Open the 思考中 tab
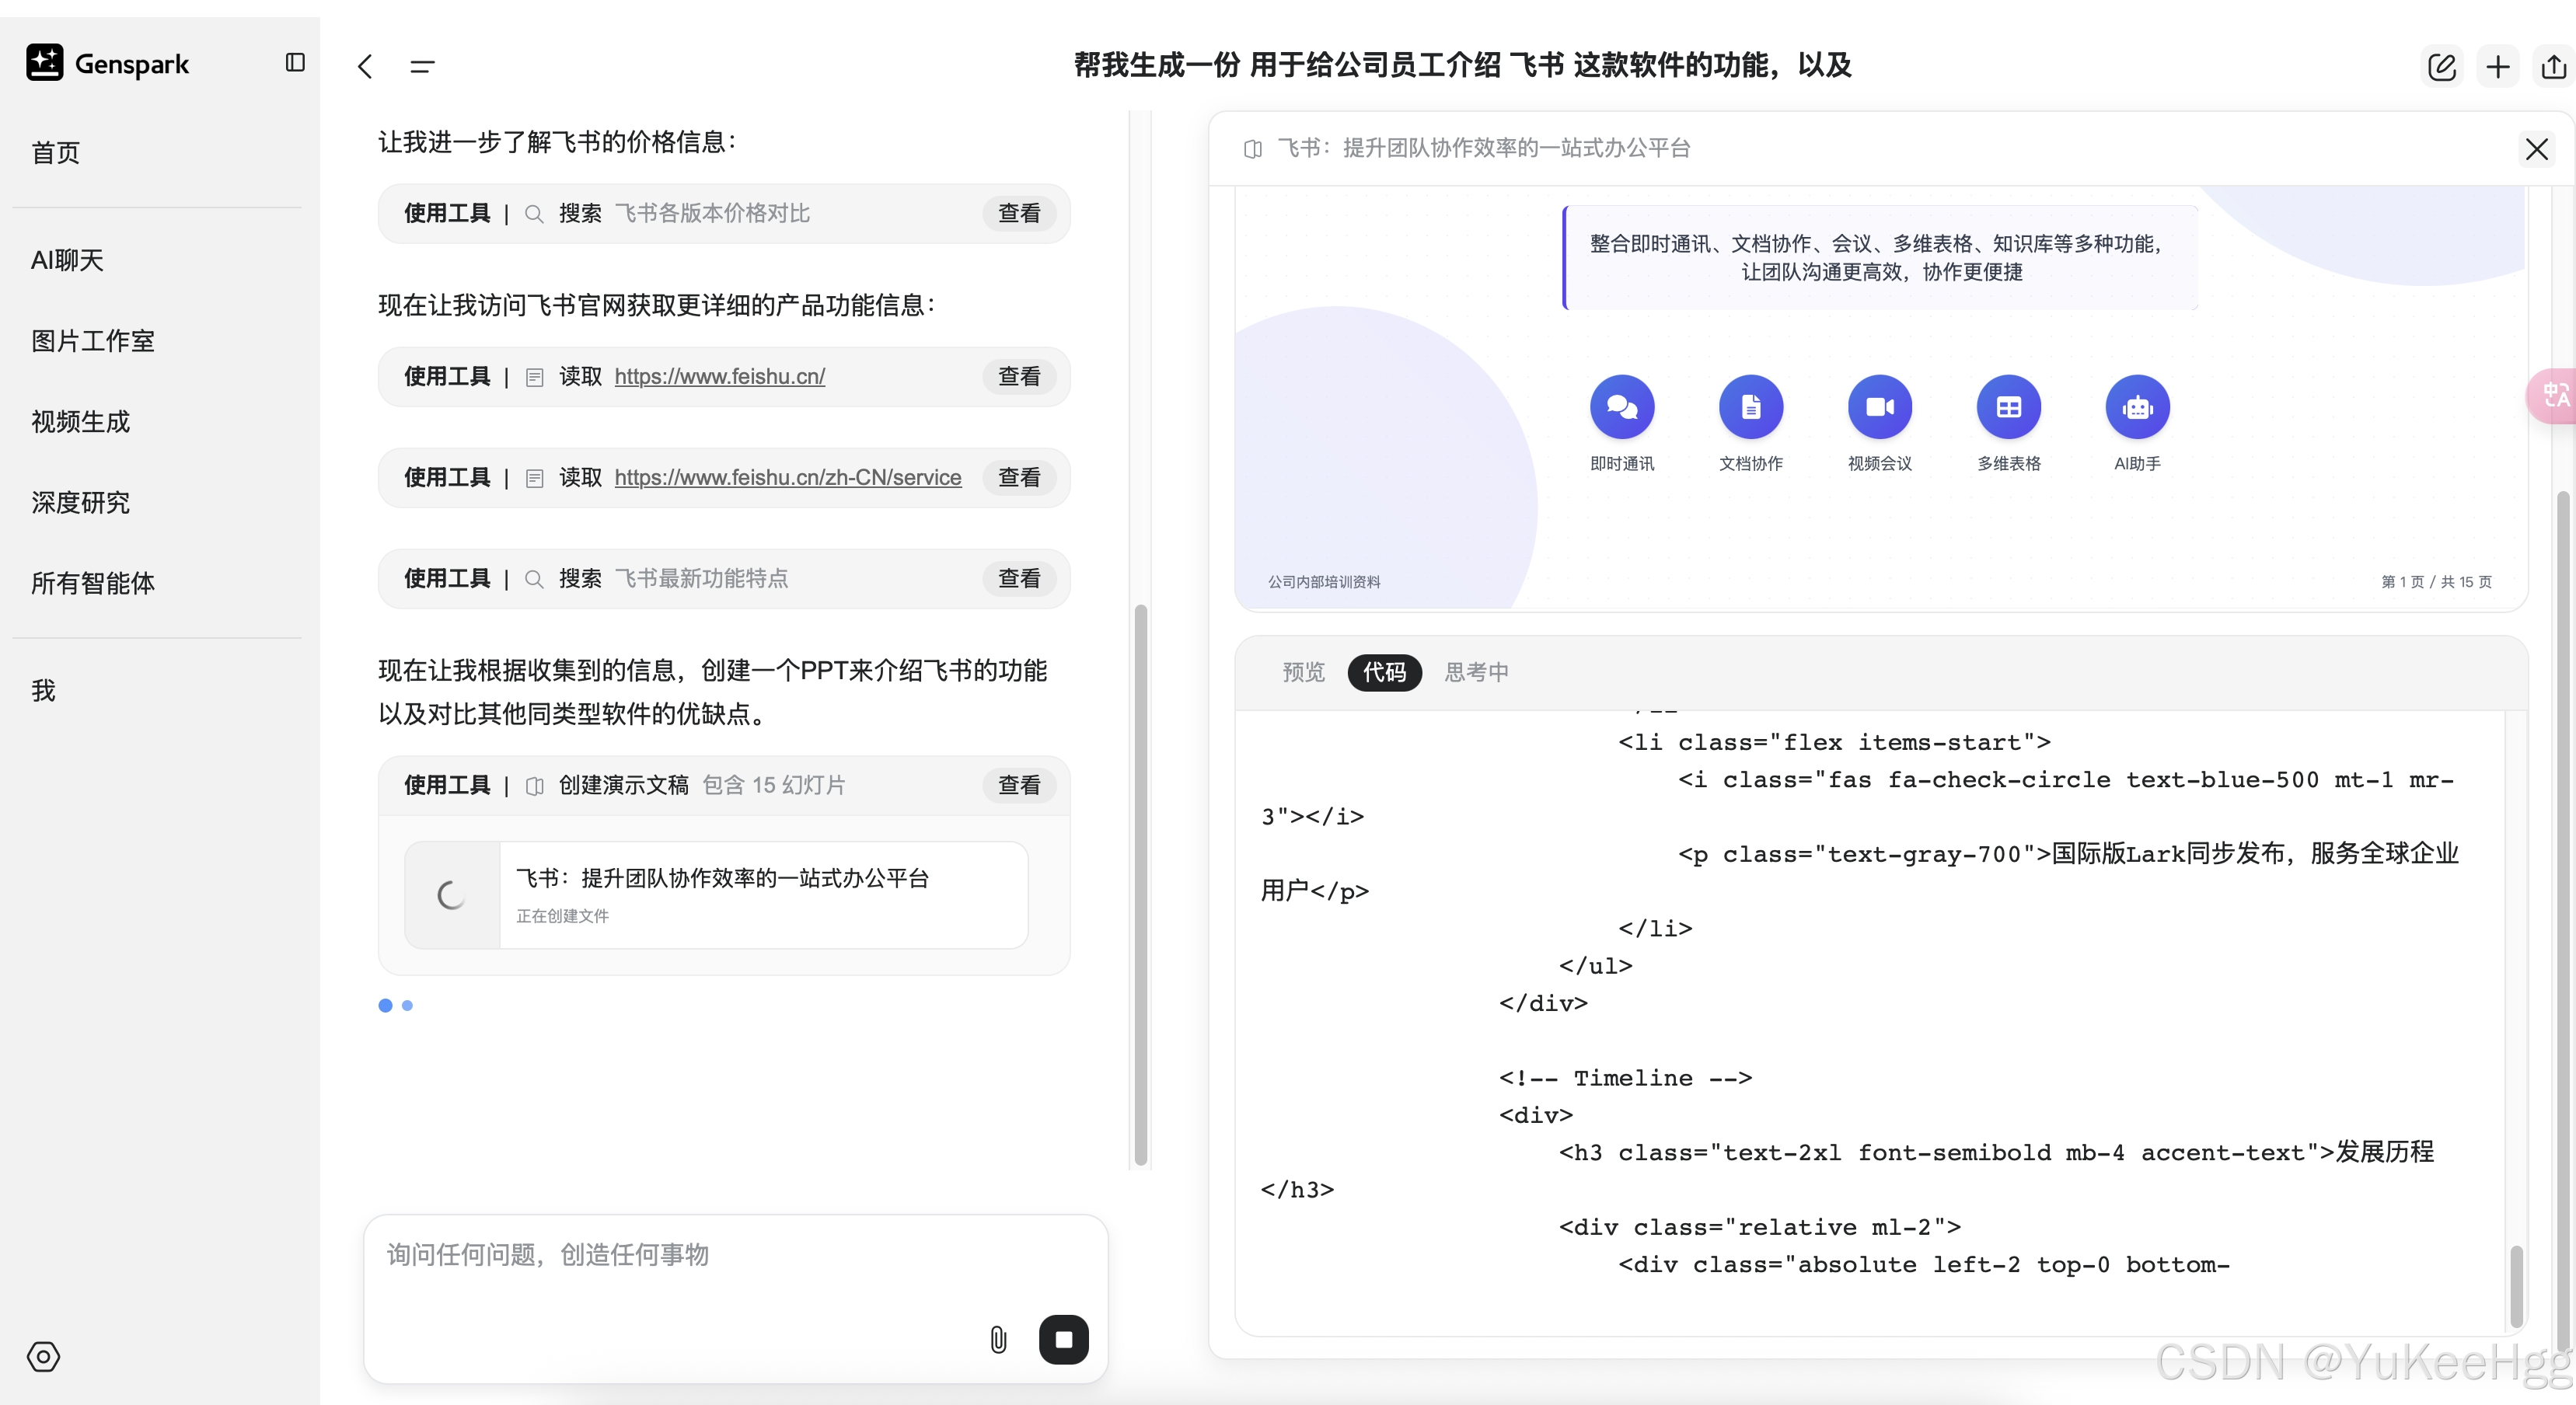The image size is (2576, 1405). [x=1476, y=672]
